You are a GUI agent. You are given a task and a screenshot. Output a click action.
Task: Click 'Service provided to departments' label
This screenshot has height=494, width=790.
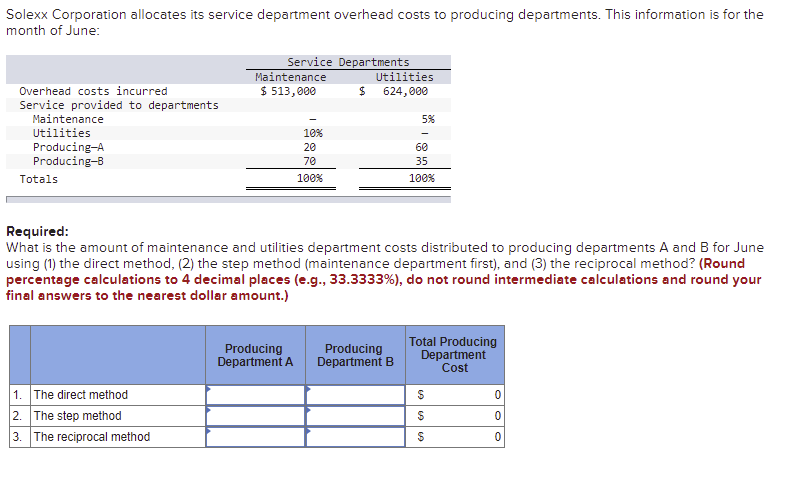coord(119,105)
